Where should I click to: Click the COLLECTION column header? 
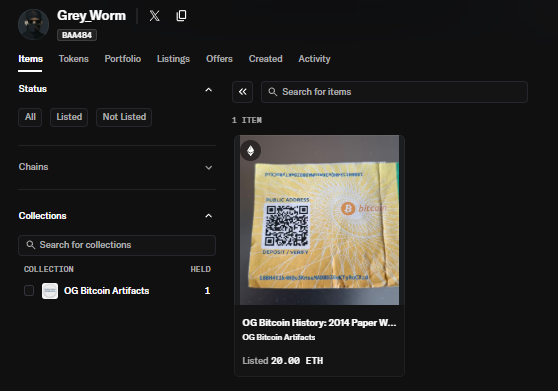[49, 269]
